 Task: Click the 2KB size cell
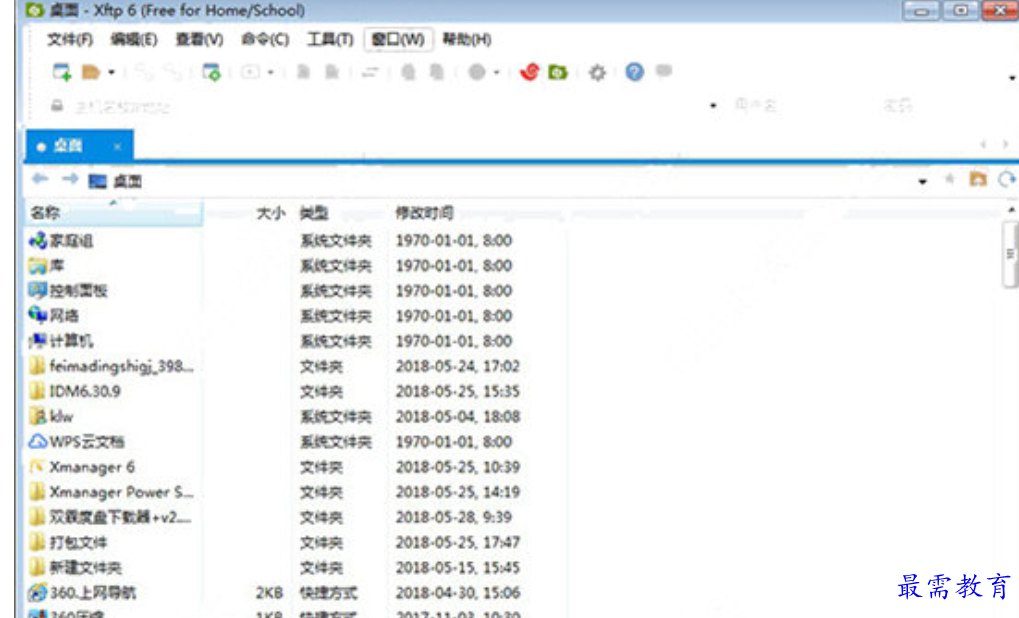(x=269, y=593)
